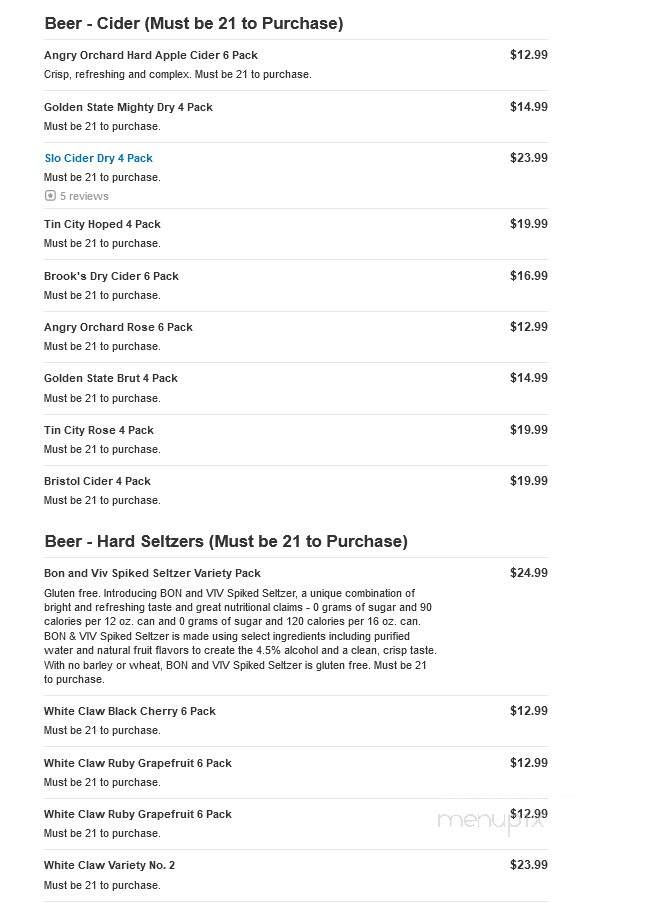Select Golden State Brut 4 Pack
Viewport: 670px width, 903px height.
tap(111, 378)
